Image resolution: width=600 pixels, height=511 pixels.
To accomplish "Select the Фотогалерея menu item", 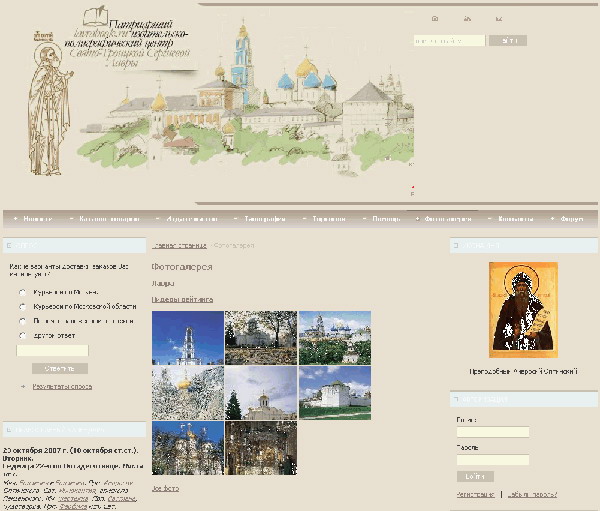I will click(448, 219).
